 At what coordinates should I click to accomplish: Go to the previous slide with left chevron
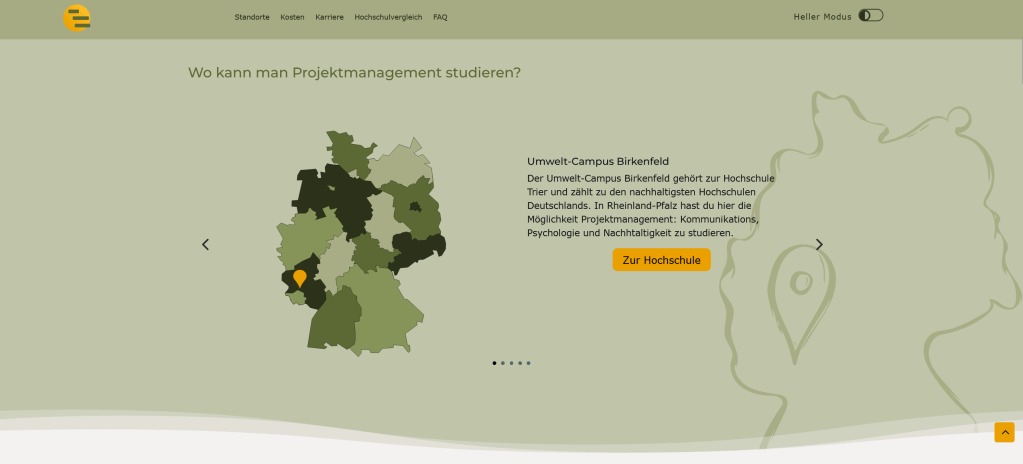tap(206, 244)
